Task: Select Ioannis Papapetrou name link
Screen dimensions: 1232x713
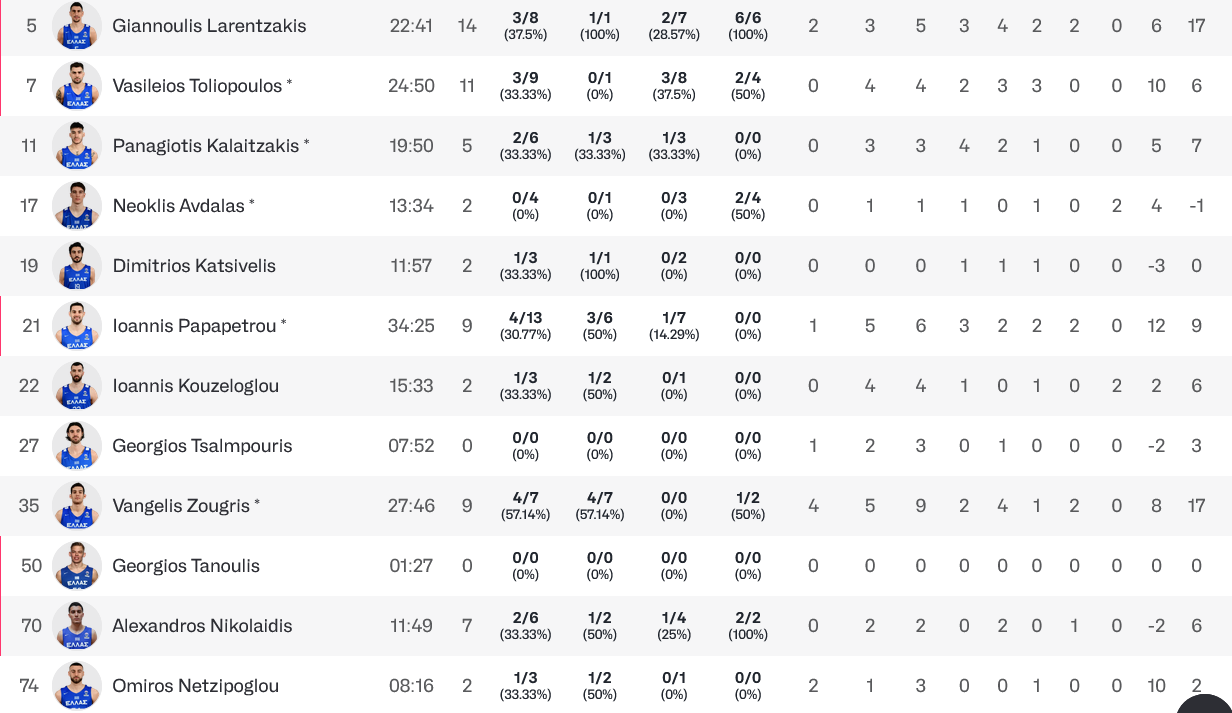Action: click(194, 326)
